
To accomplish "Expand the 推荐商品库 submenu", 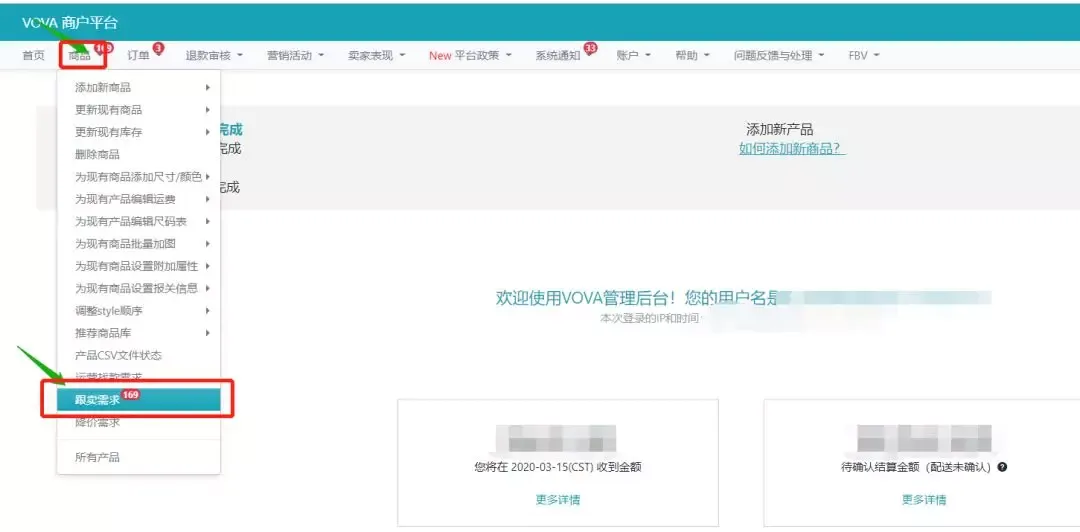I will tap(138, 333).
